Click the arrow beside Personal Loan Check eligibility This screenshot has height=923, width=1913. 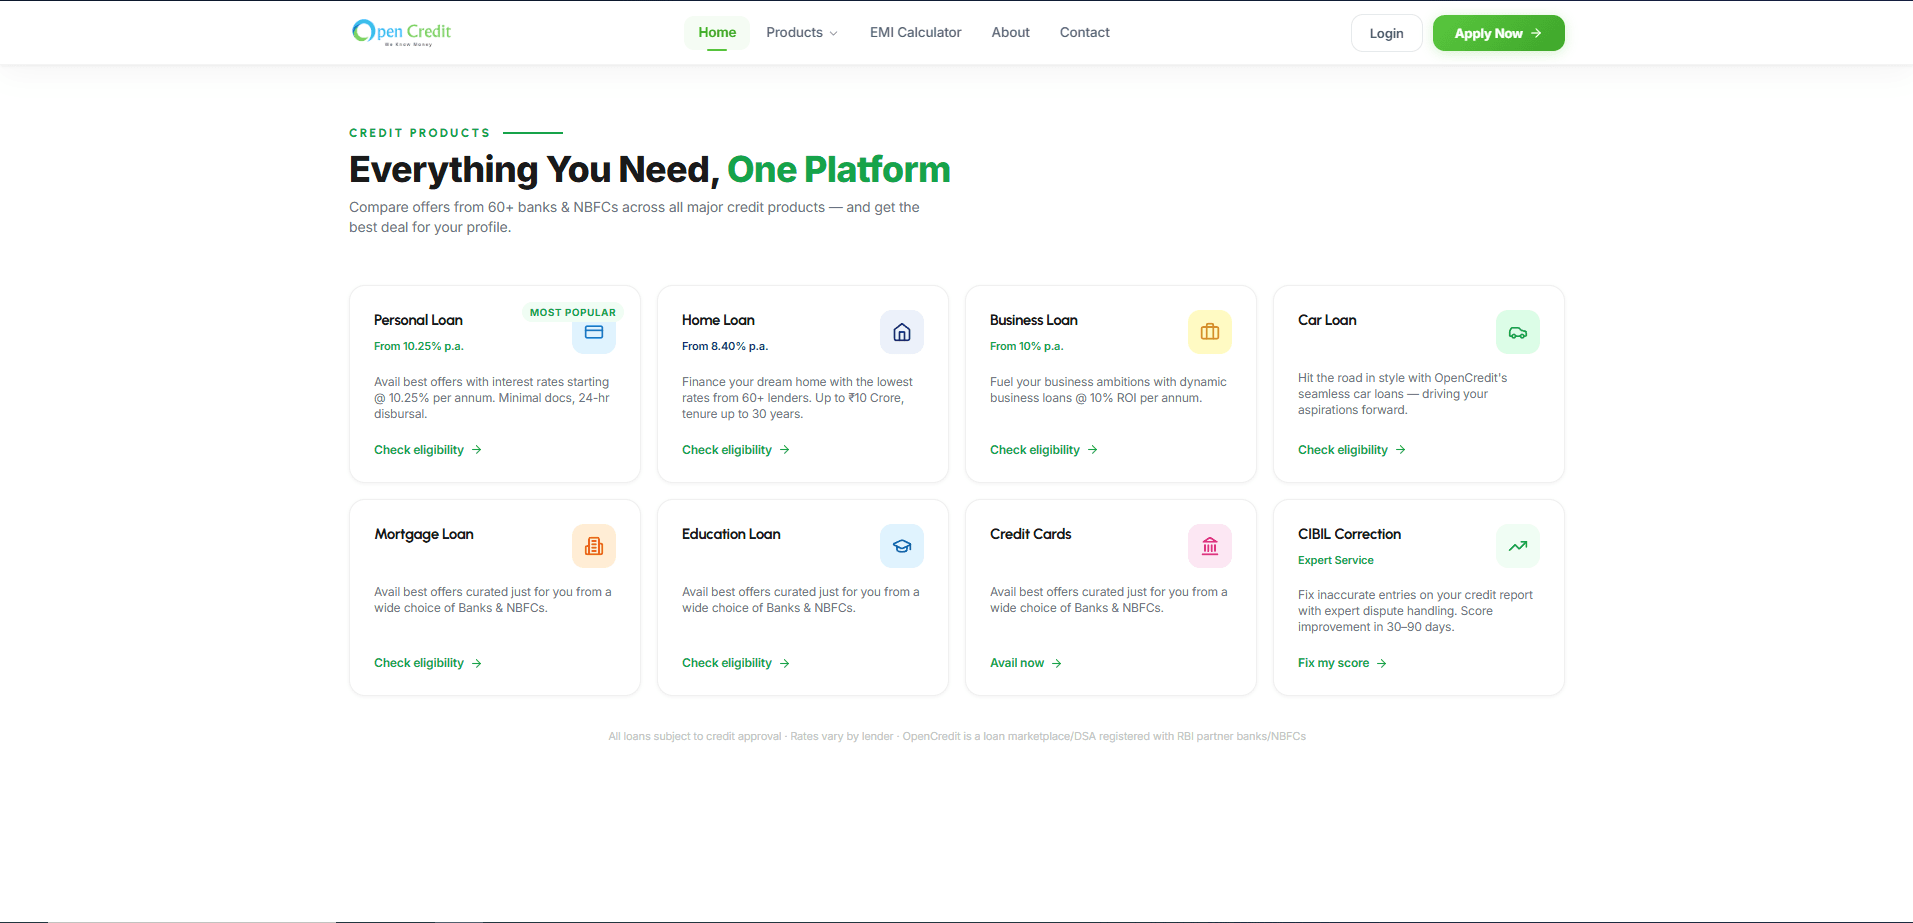477,450
